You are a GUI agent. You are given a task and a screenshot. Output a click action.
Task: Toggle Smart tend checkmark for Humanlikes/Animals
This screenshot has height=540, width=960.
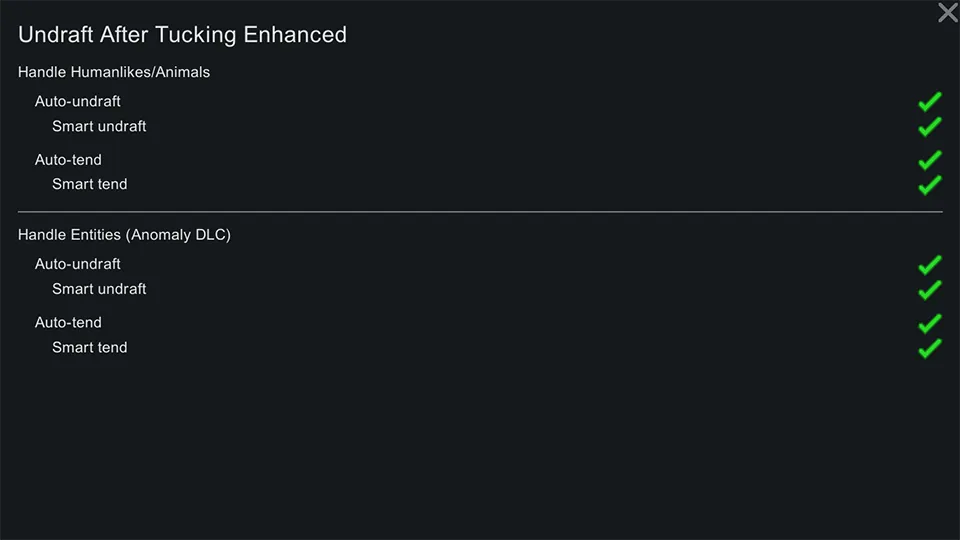pyautogui.click(x=930, y=185)
